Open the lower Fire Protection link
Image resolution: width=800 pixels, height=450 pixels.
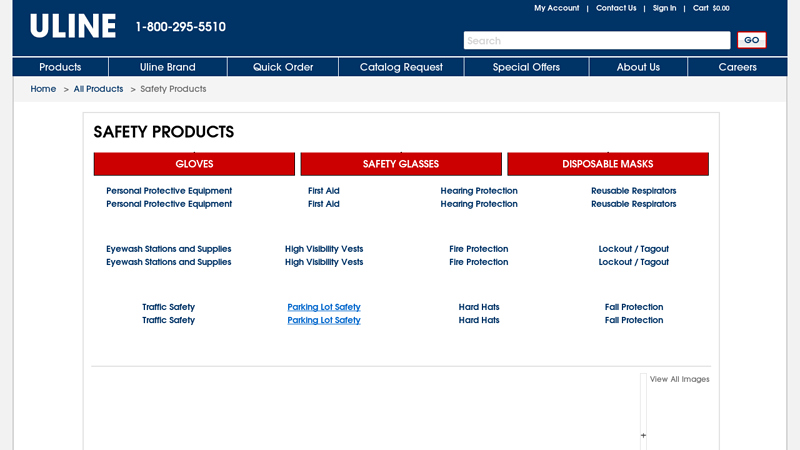(x=479, y=262)
